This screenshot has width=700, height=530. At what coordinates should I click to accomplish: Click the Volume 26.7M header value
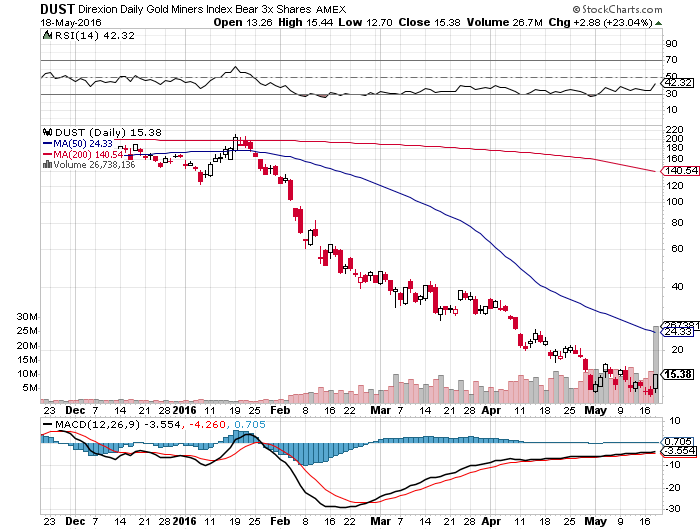504,22
